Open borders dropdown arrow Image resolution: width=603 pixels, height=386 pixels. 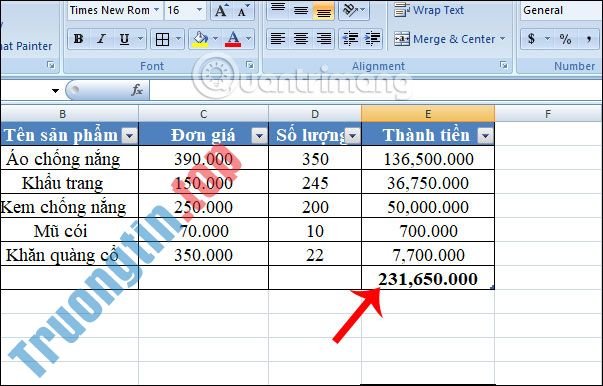[178, 39]
